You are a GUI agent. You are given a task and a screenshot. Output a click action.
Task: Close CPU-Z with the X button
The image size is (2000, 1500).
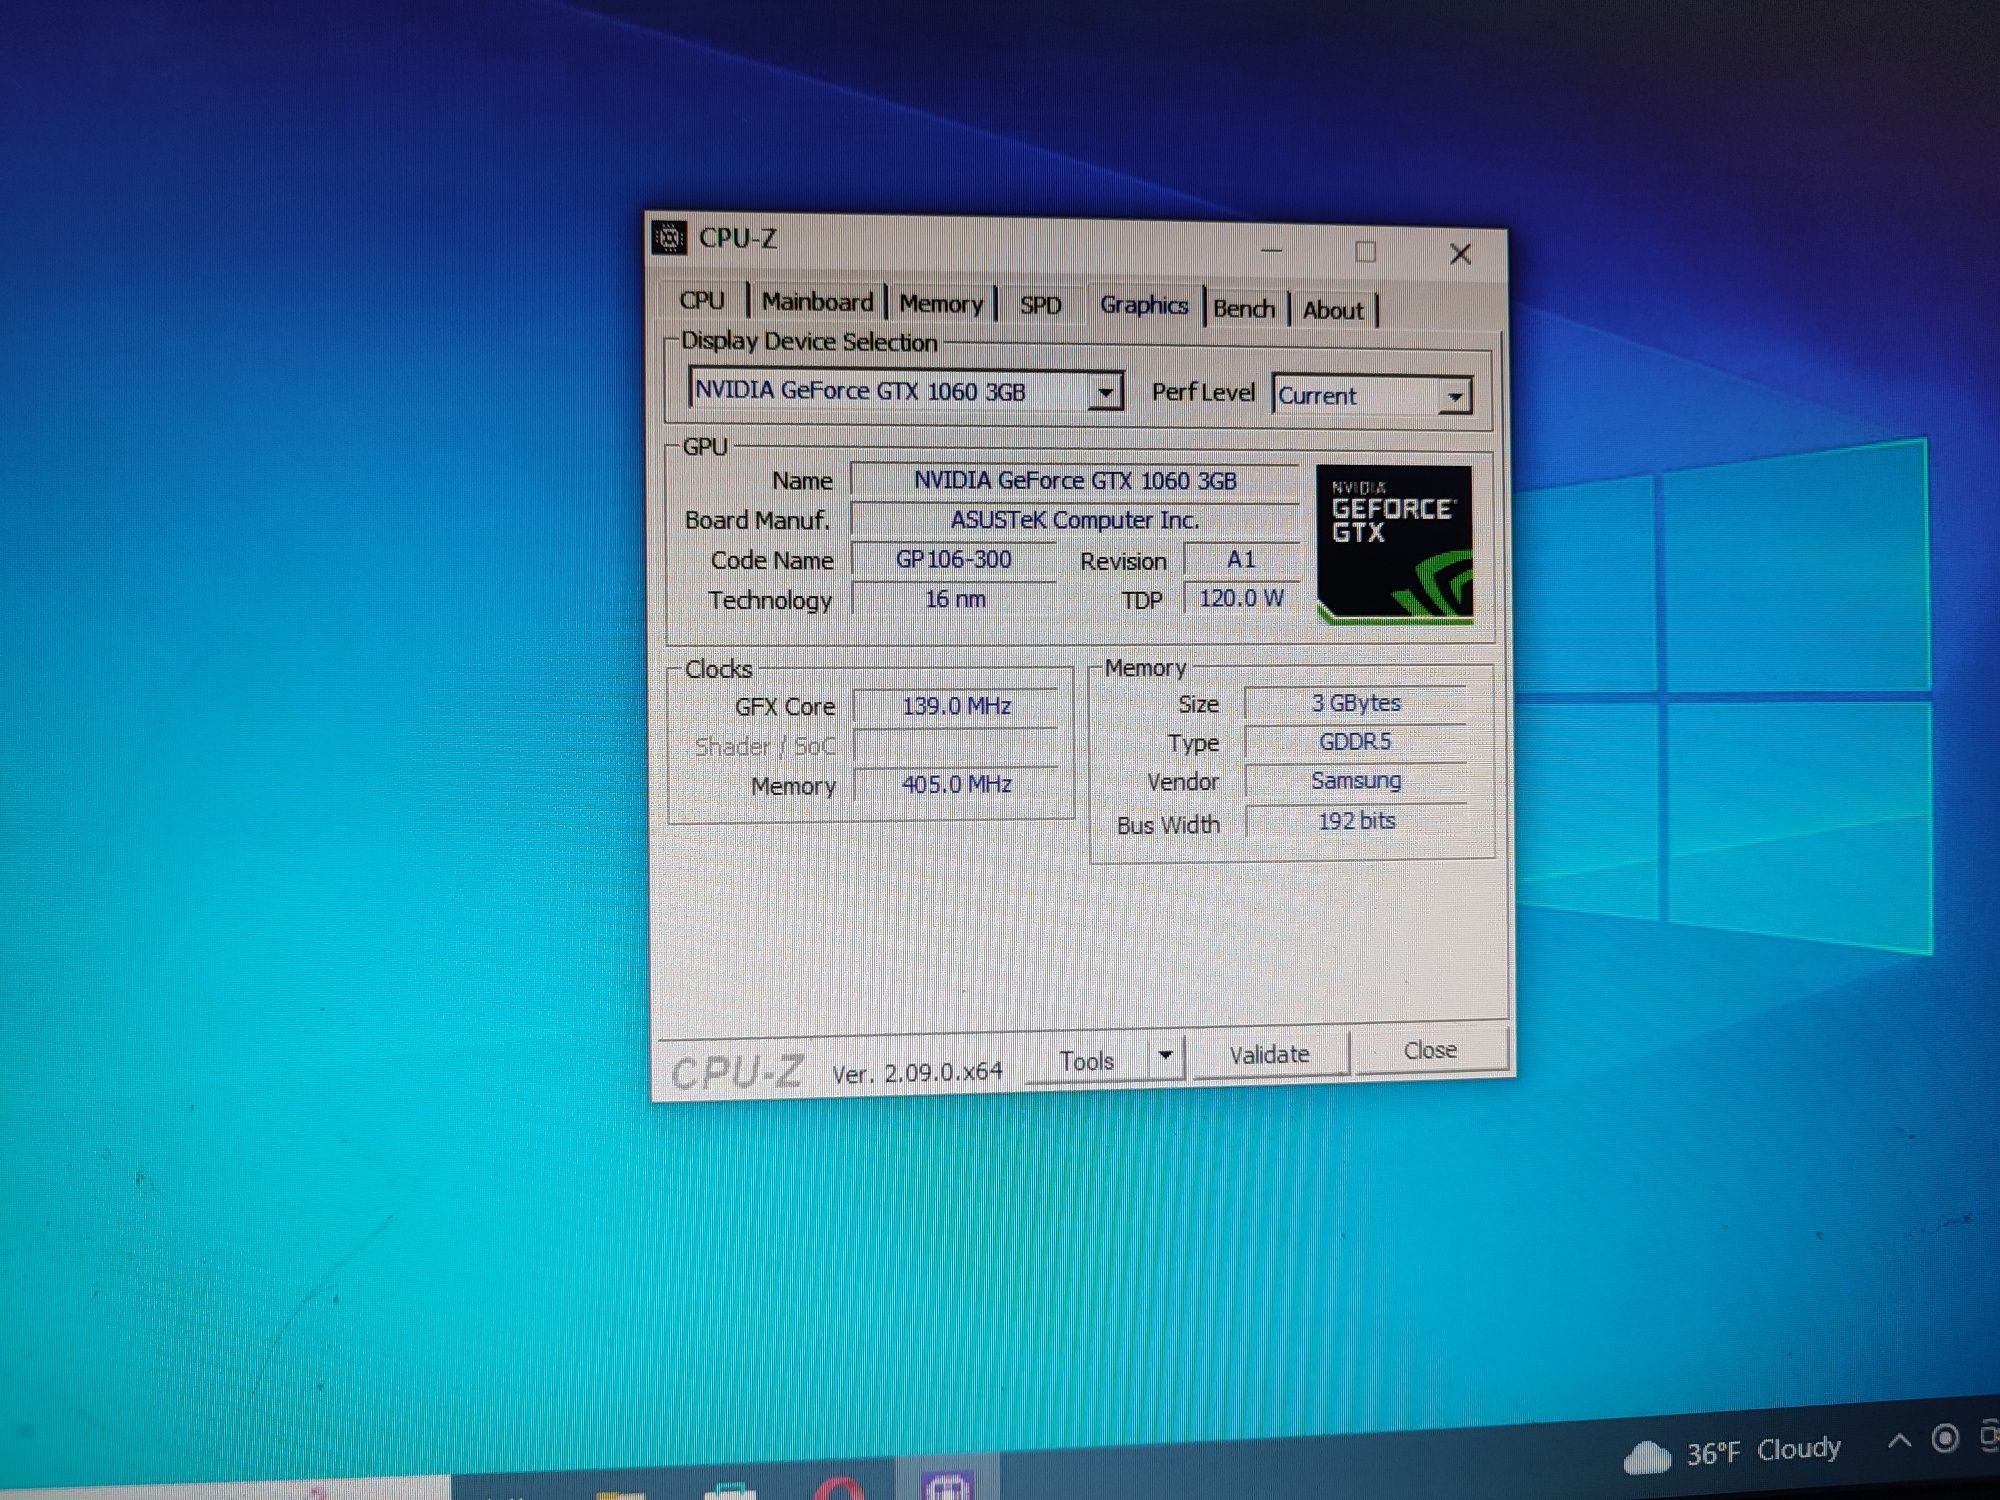point(1460,254)
